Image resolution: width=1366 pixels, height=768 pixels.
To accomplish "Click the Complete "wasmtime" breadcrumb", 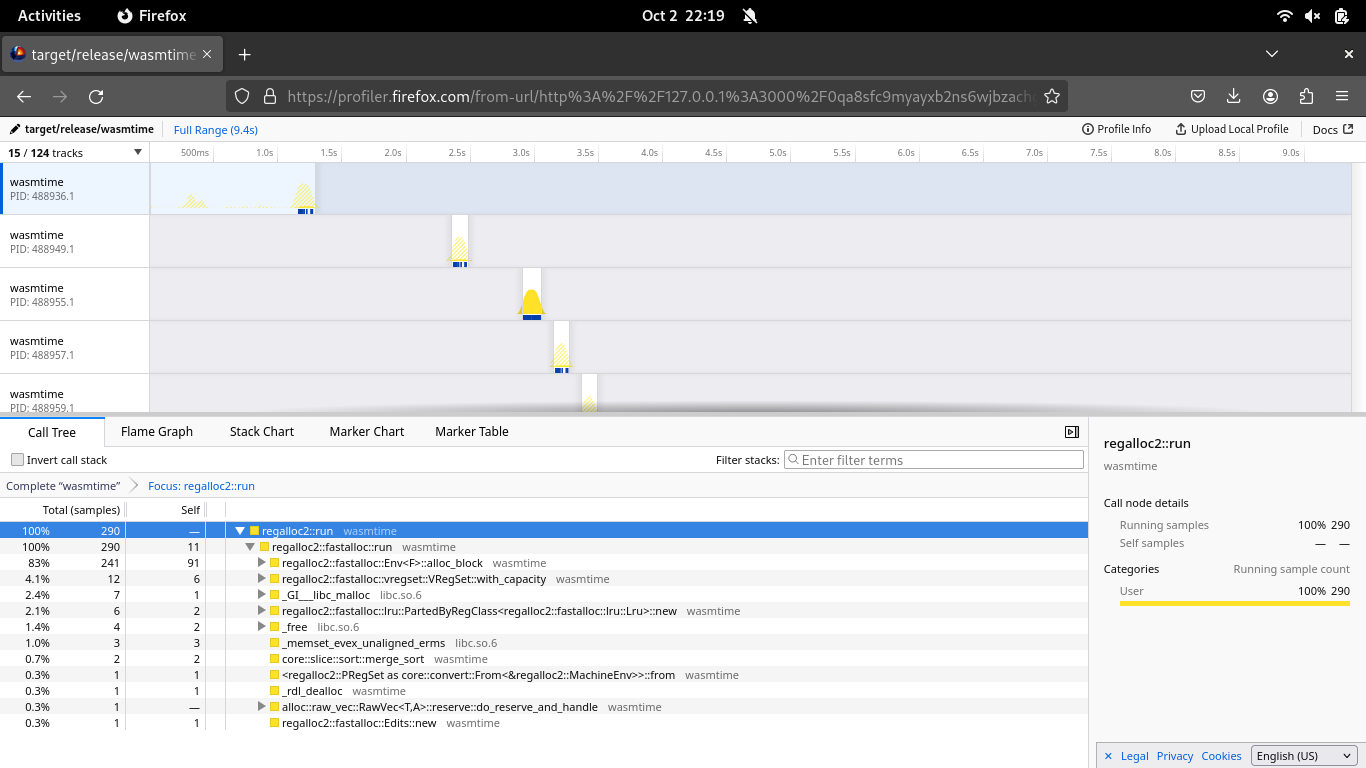I will click(63, 486).
